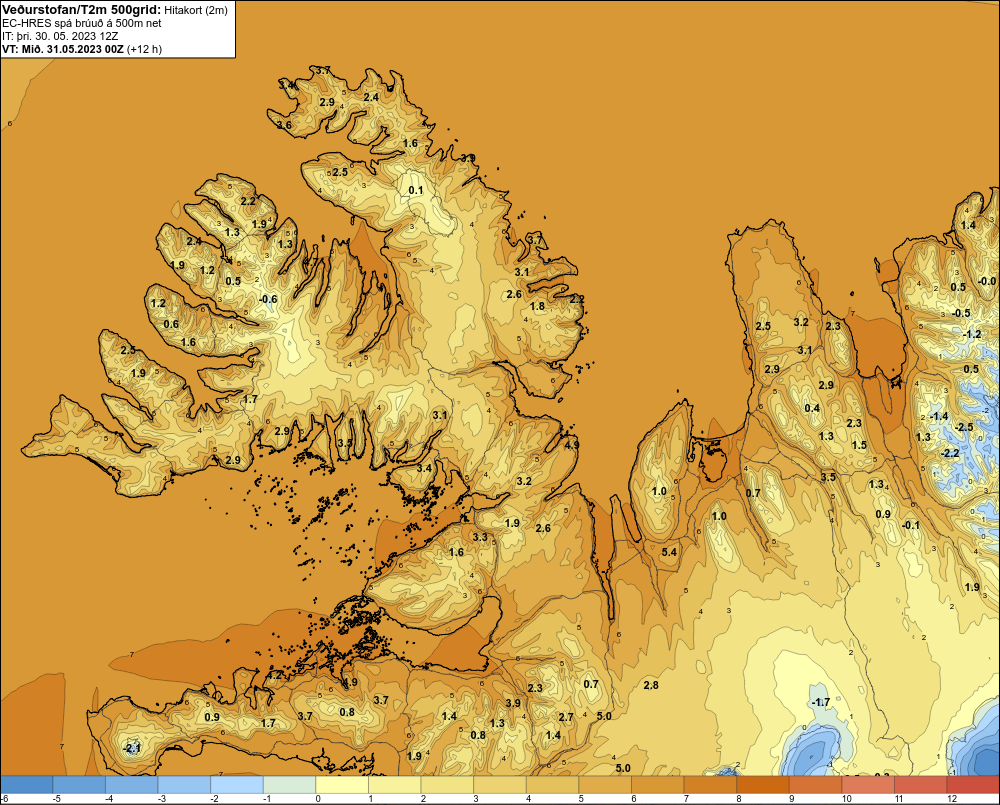Select the -0.6 temperature label in the Westfjords
The image size is (1000, 805).
[x=268, y=299]
